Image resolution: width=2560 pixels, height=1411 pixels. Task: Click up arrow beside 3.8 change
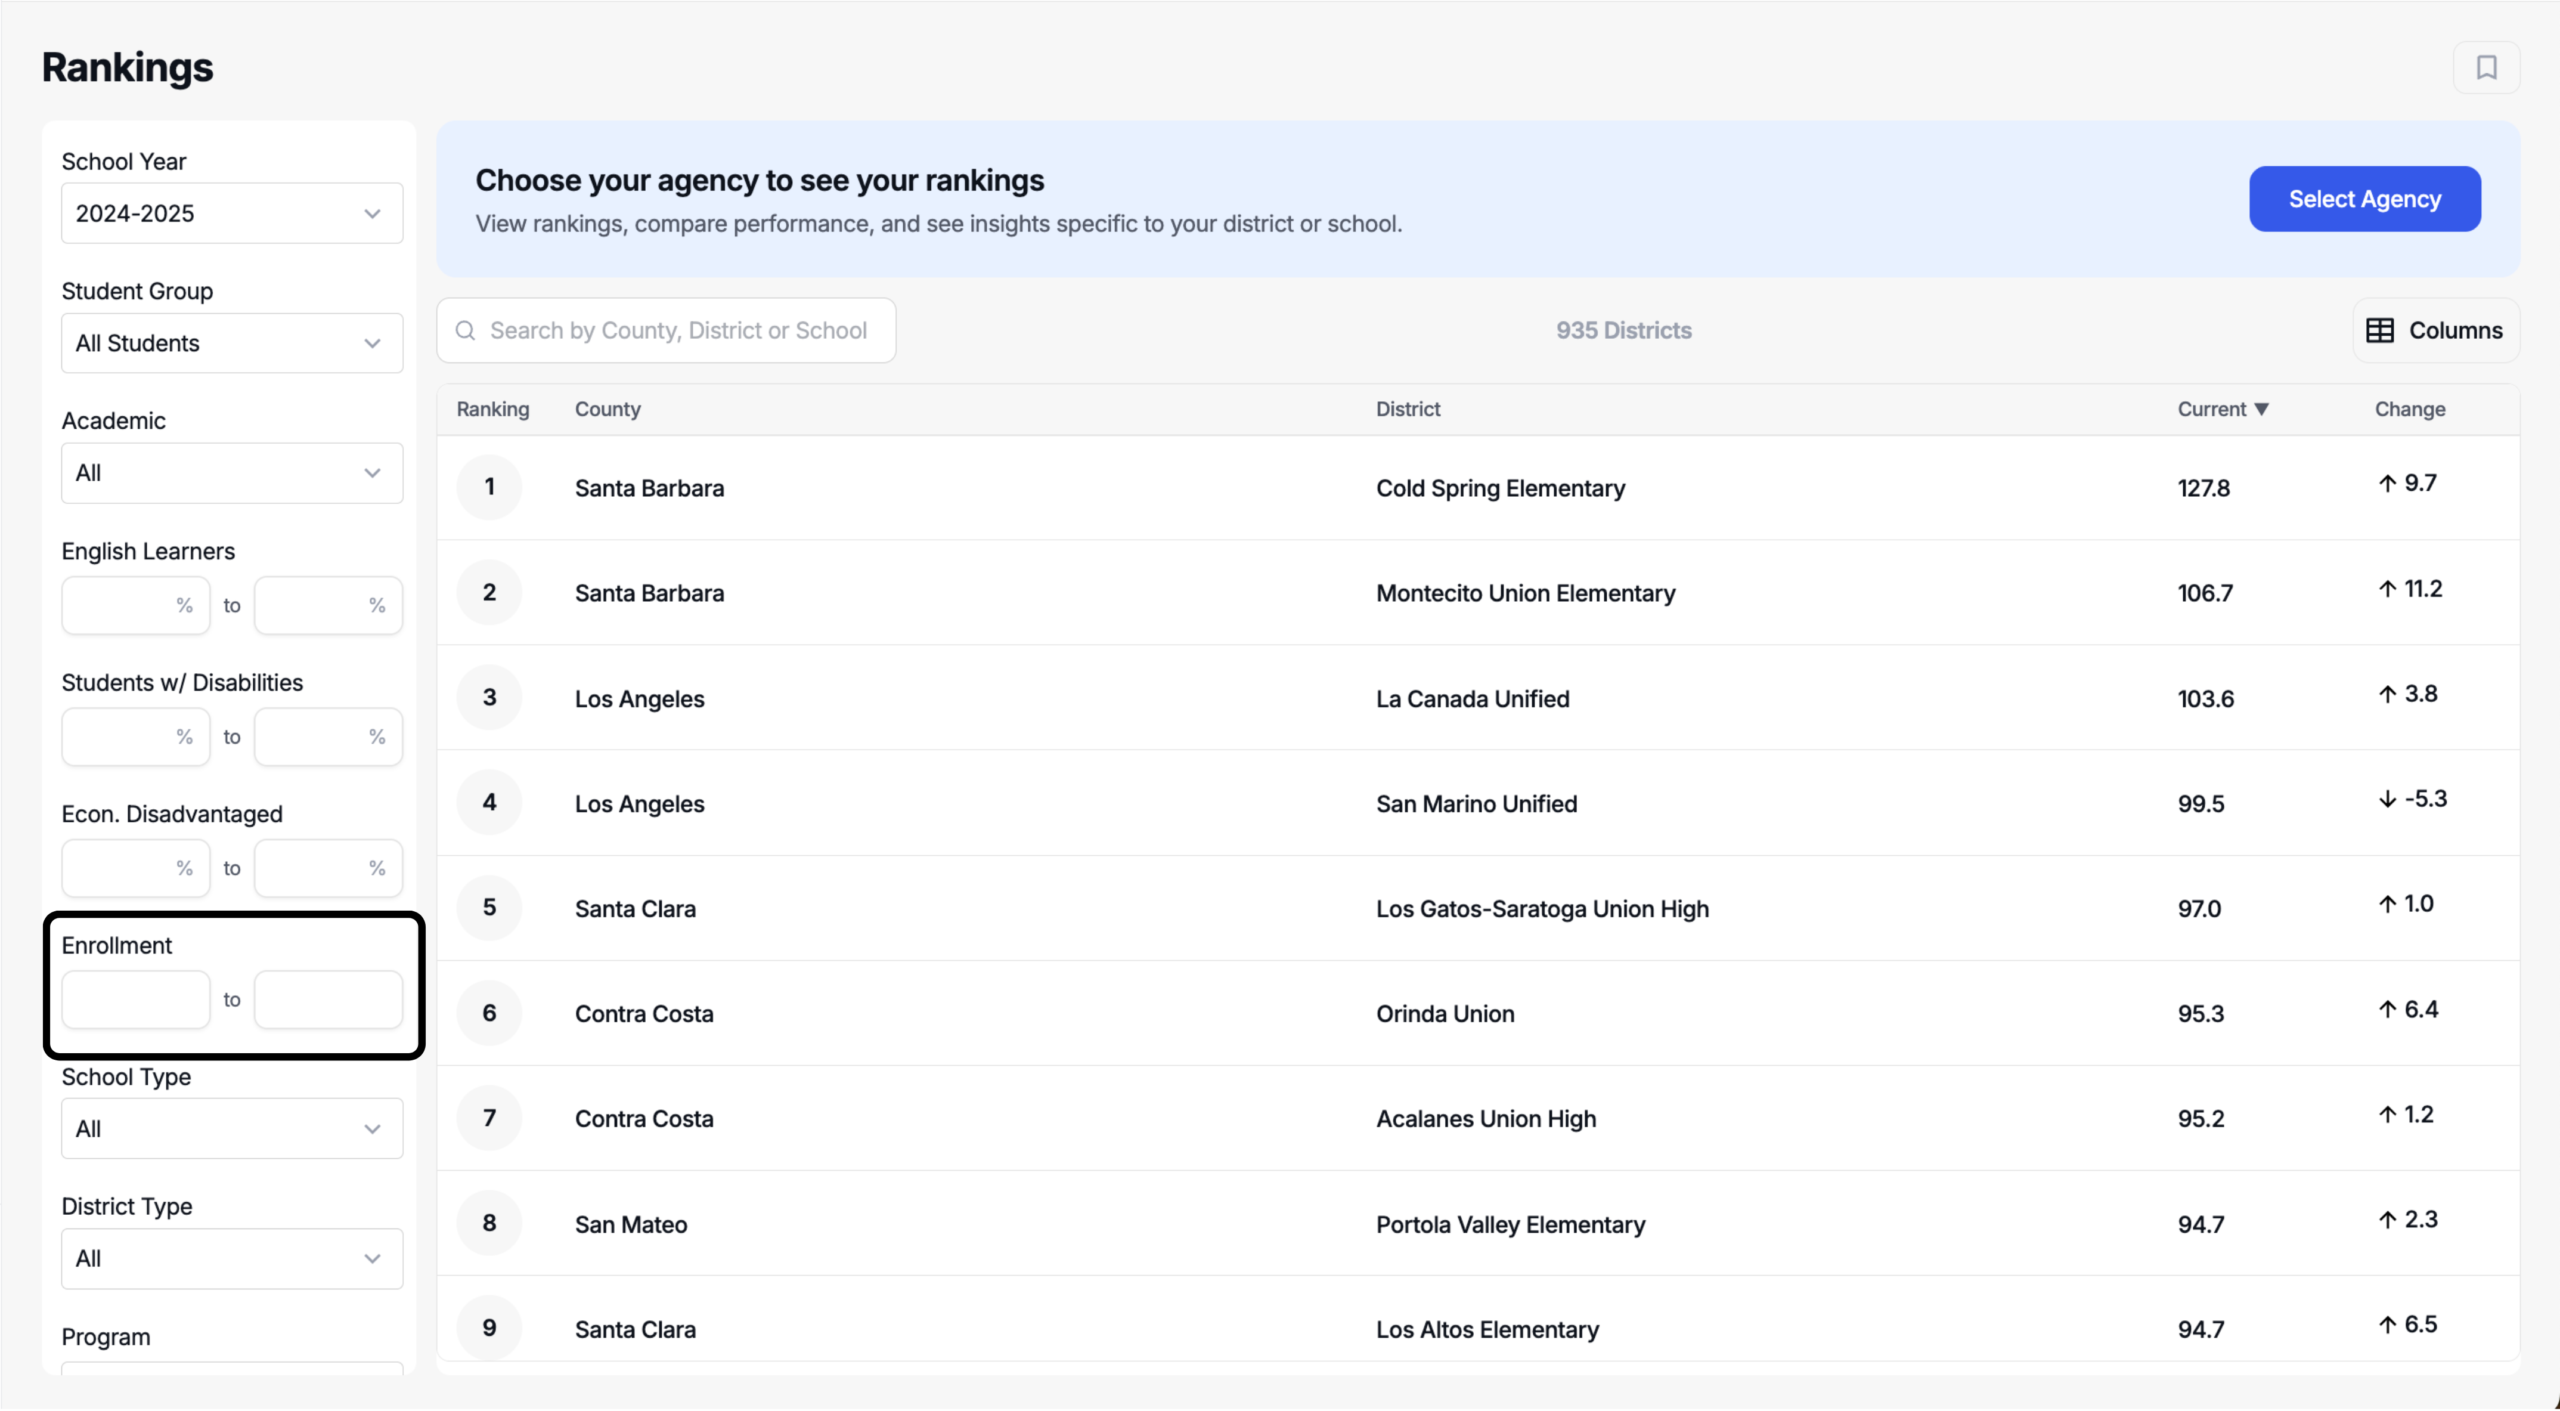[2387, 694]
